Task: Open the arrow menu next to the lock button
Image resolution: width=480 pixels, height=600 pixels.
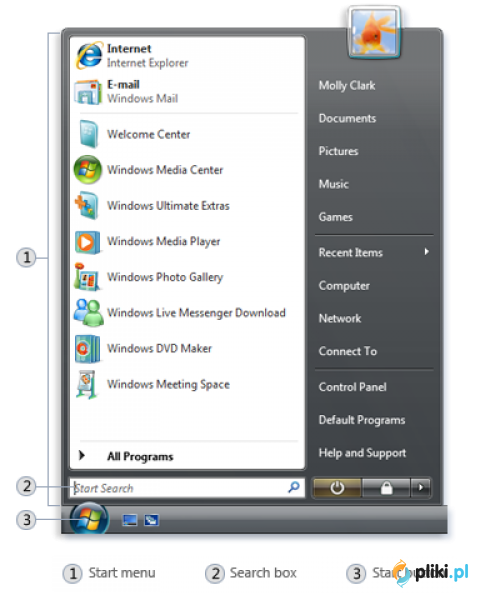Action: pyautogui.click(x=421, y=488)
